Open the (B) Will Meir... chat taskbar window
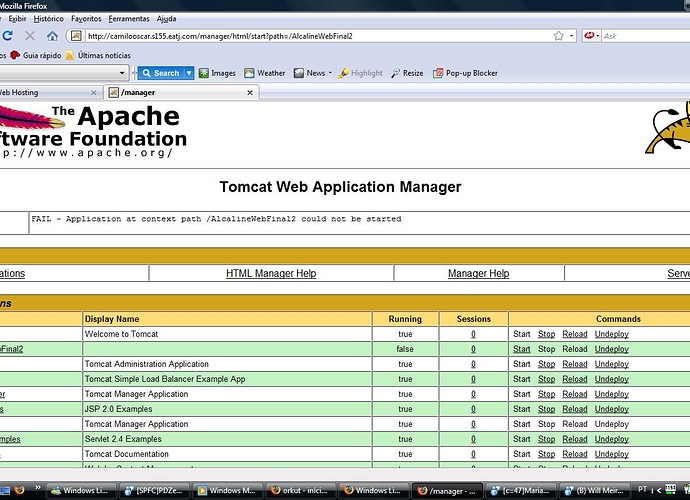The height and width of the screenshot is (500, 690). pos(594,490)
